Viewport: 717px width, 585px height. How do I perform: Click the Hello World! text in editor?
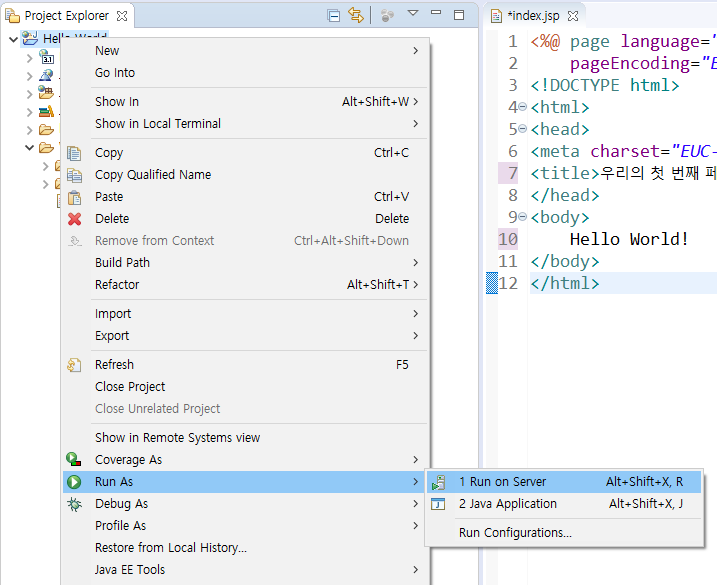(629, 239)
